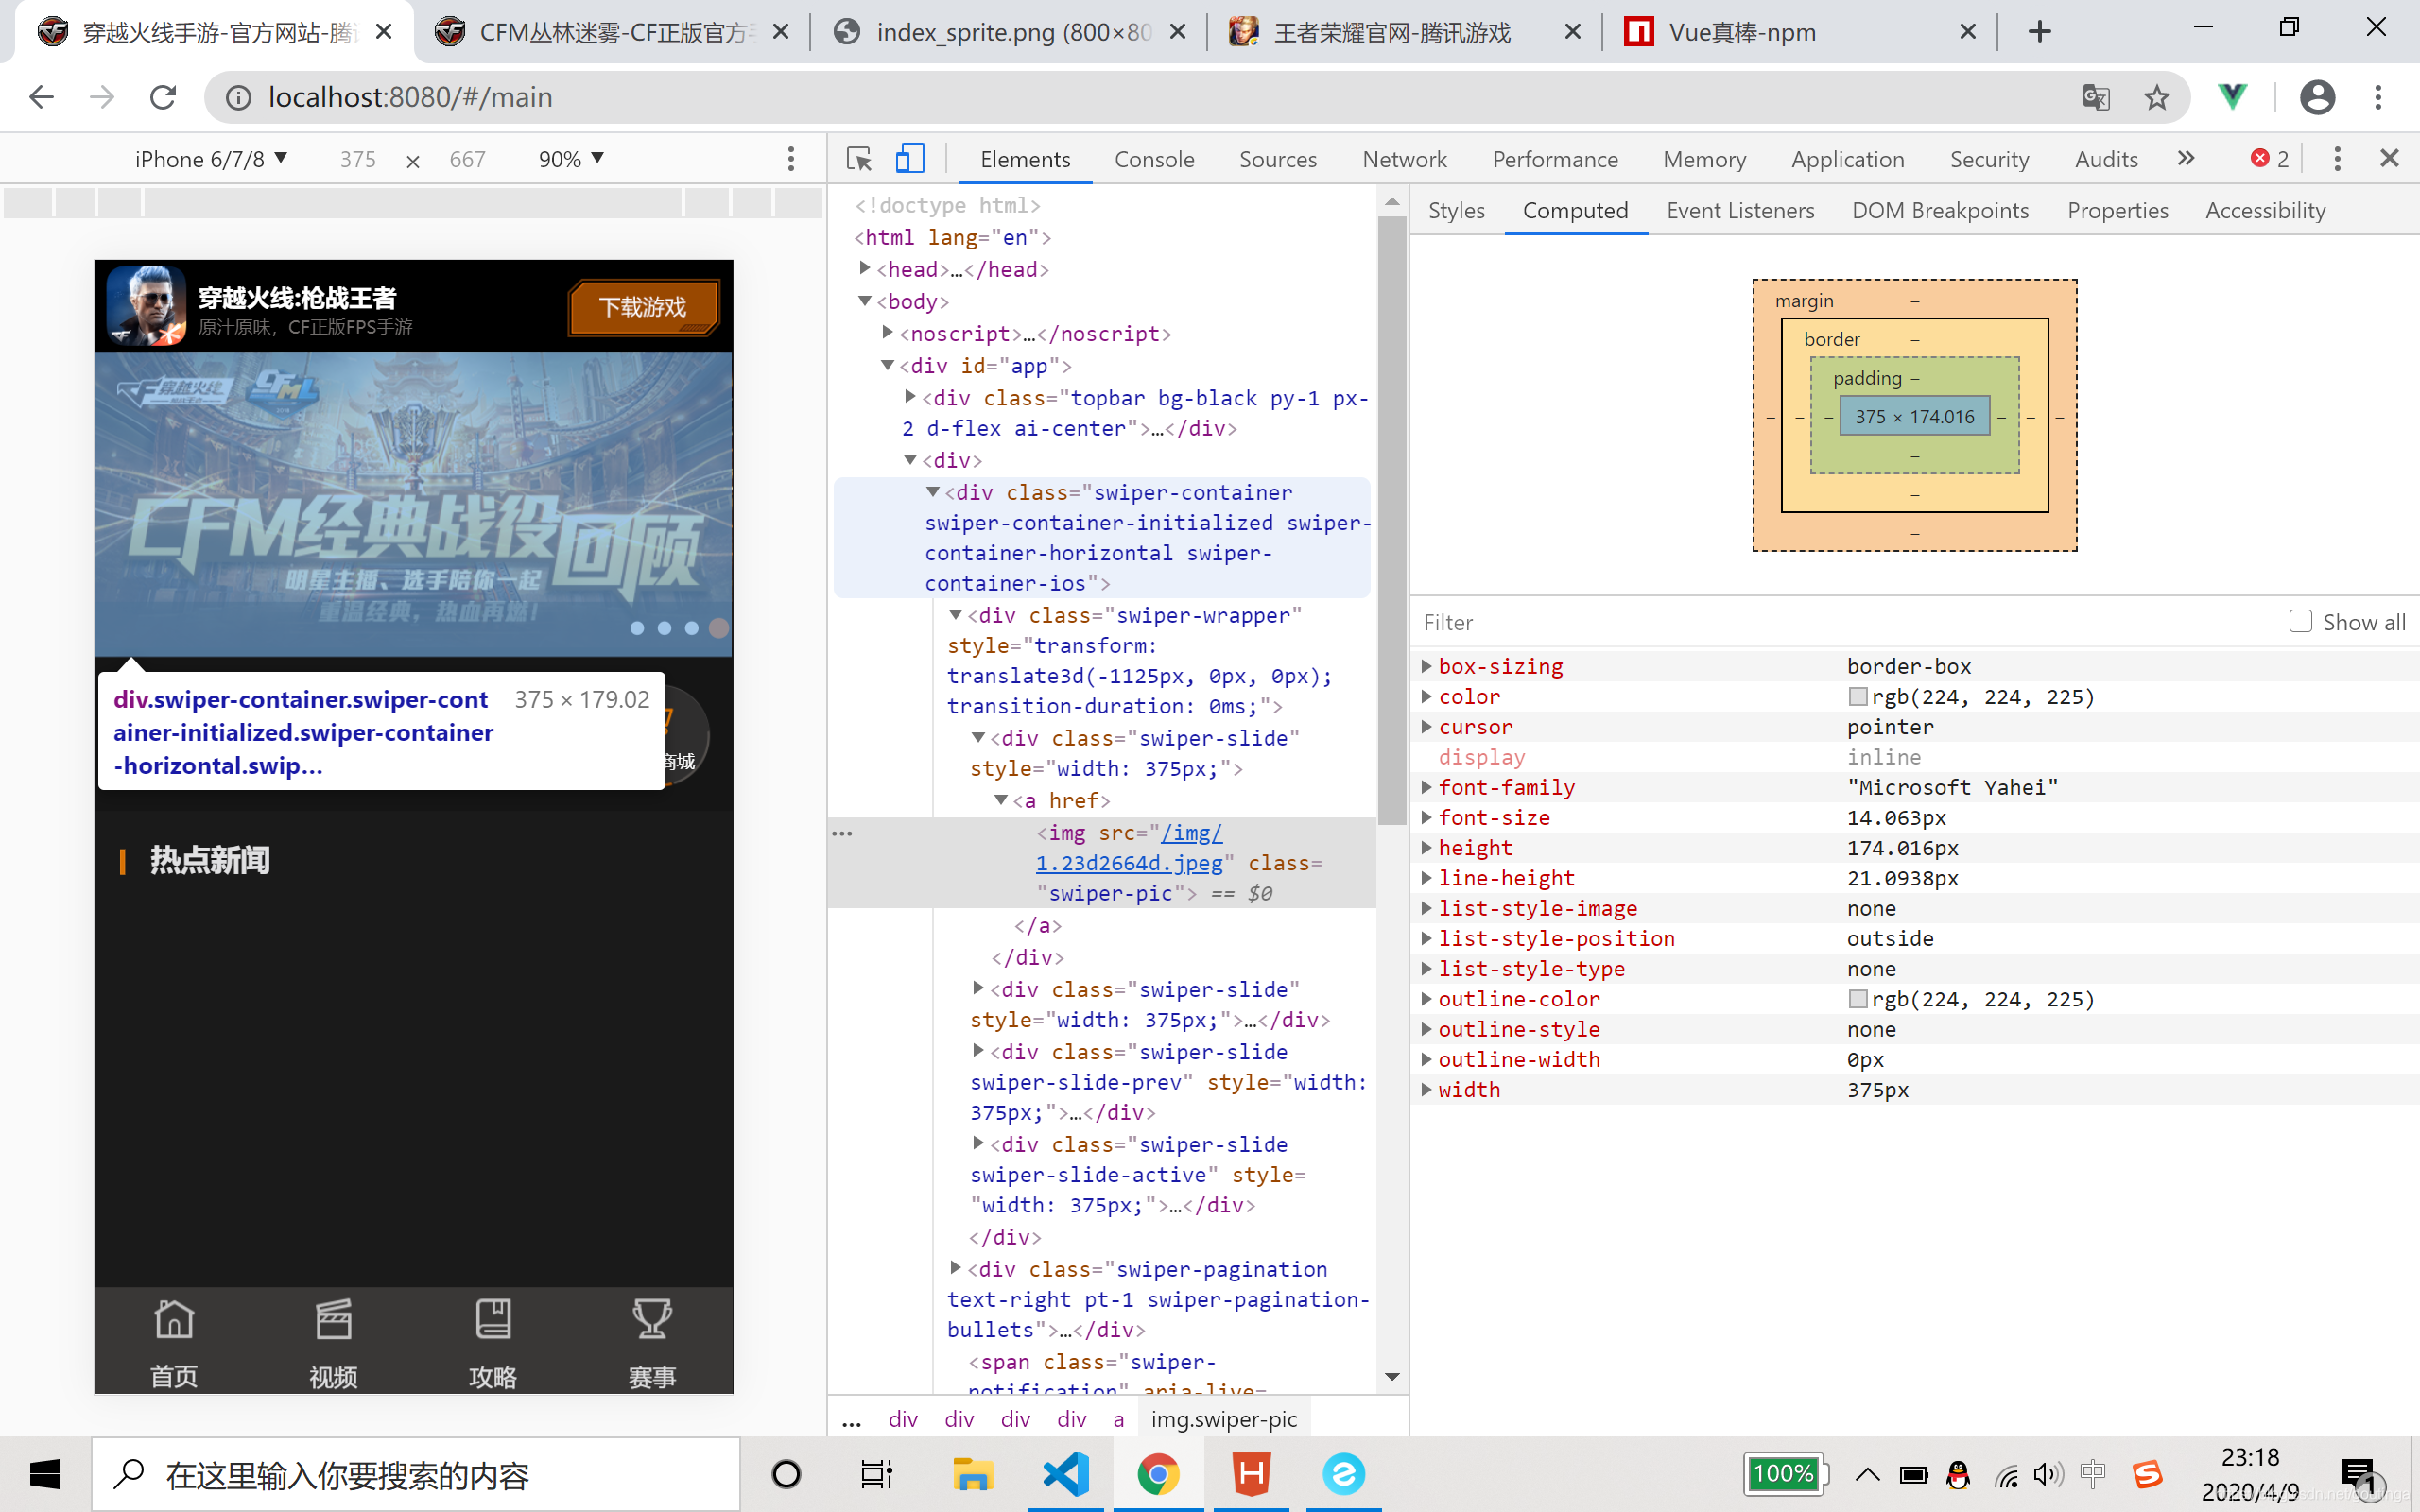Tap the 赛事 trophy icon in bottom nav
Screen dimensions: 2420x1512
(652, 1320)
